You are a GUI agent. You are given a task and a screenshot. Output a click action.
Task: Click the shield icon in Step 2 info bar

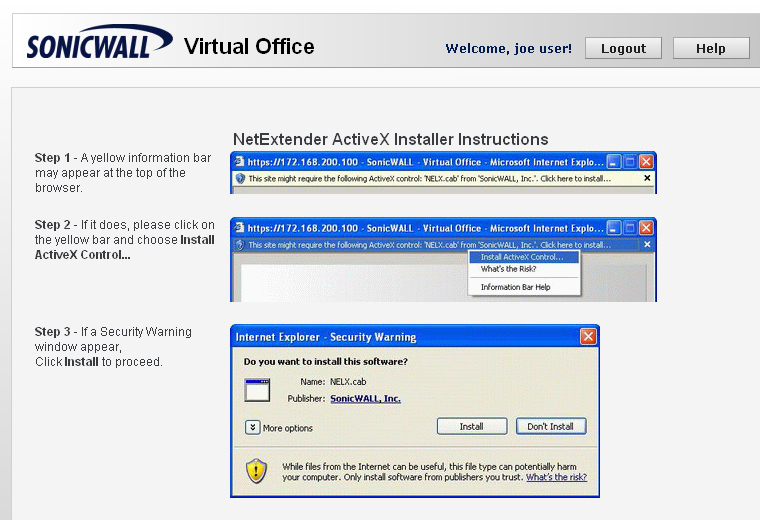[x=240, y=245]
